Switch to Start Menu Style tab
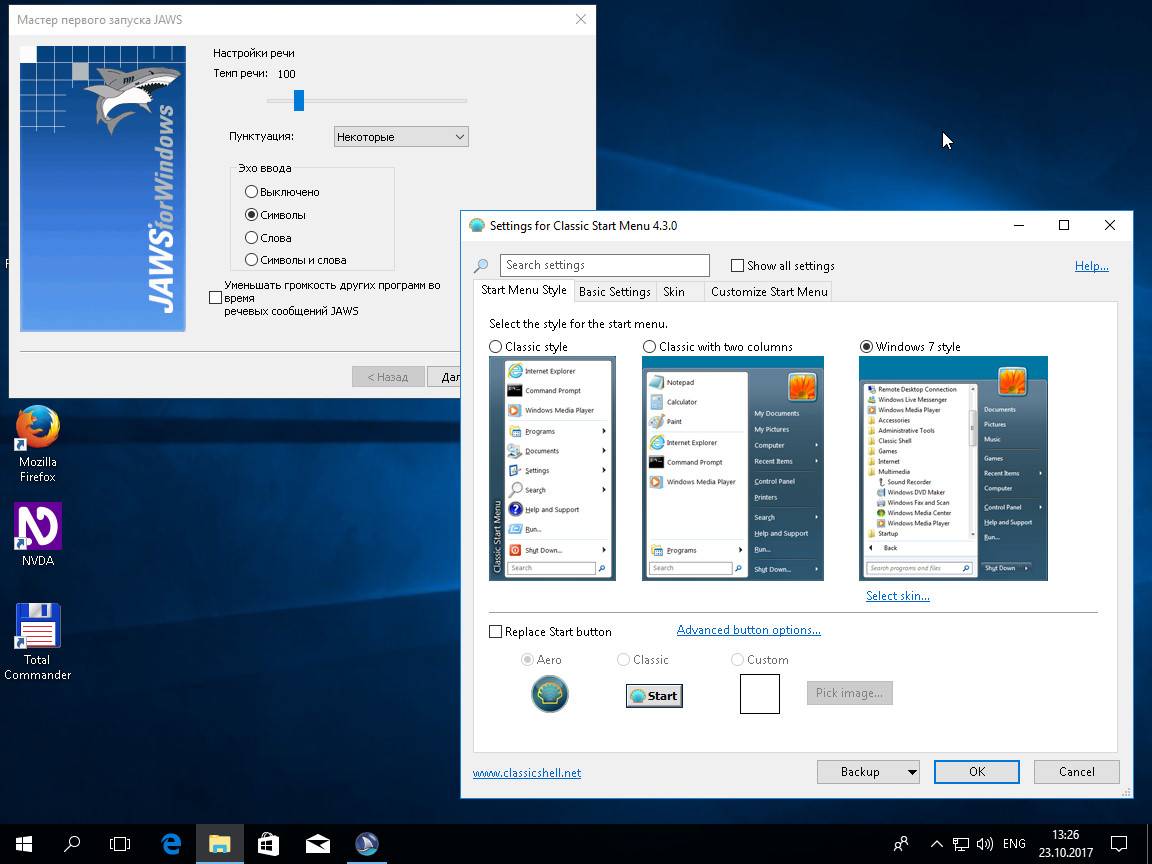1152x864 pixels. click(x=524, y=290)
